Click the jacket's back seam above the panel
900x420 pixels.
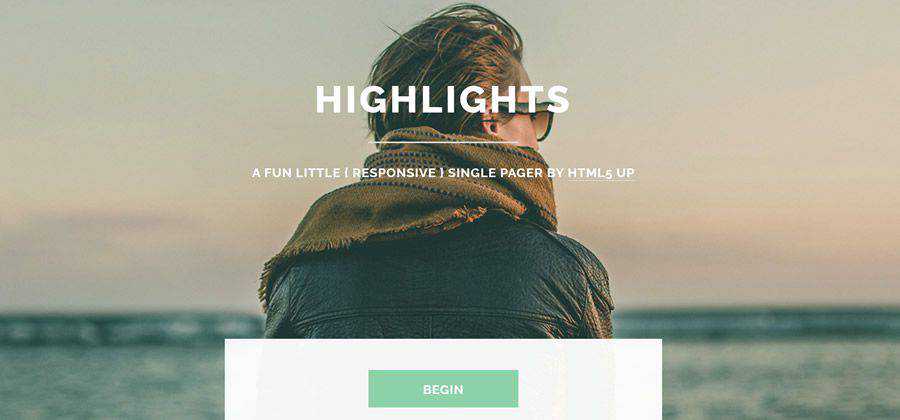tap(436, 313)
